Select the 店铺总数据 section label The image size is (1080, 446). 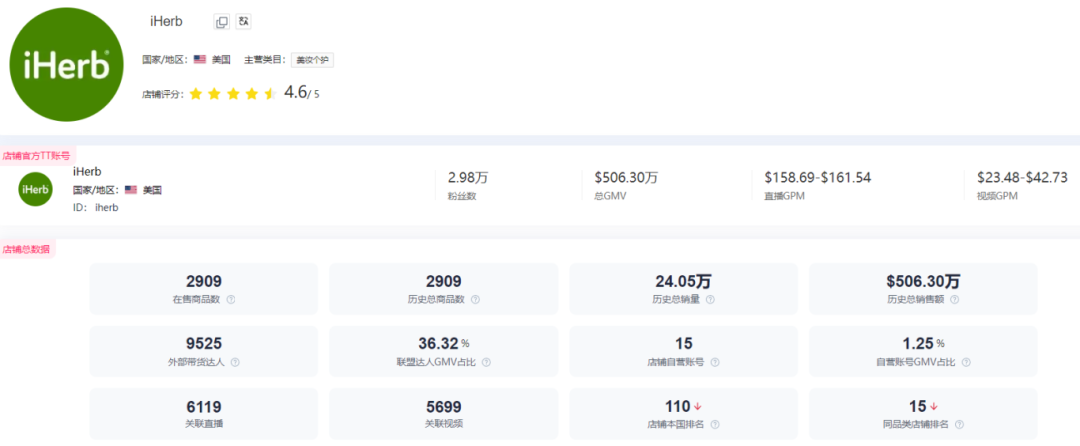(26, 249)
